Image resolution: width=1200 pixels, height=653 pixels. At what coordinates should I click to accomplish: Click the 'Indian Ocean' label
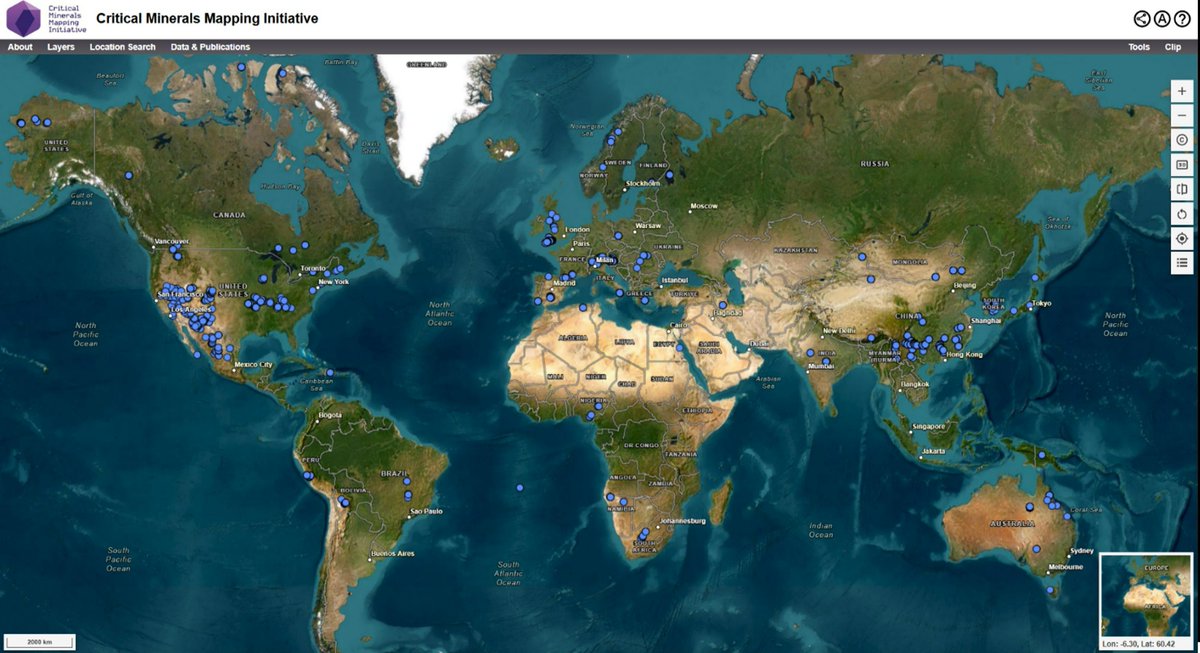[821, 530]
